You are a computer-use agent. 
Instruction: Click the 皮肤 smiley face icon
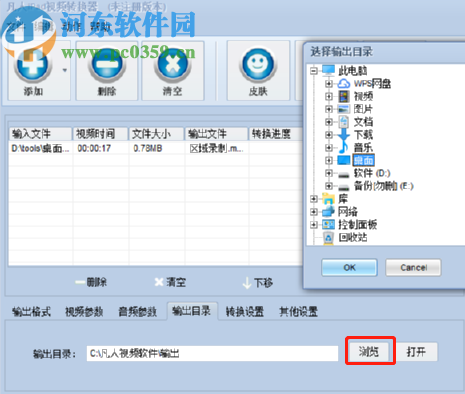(x=258, y=64)
